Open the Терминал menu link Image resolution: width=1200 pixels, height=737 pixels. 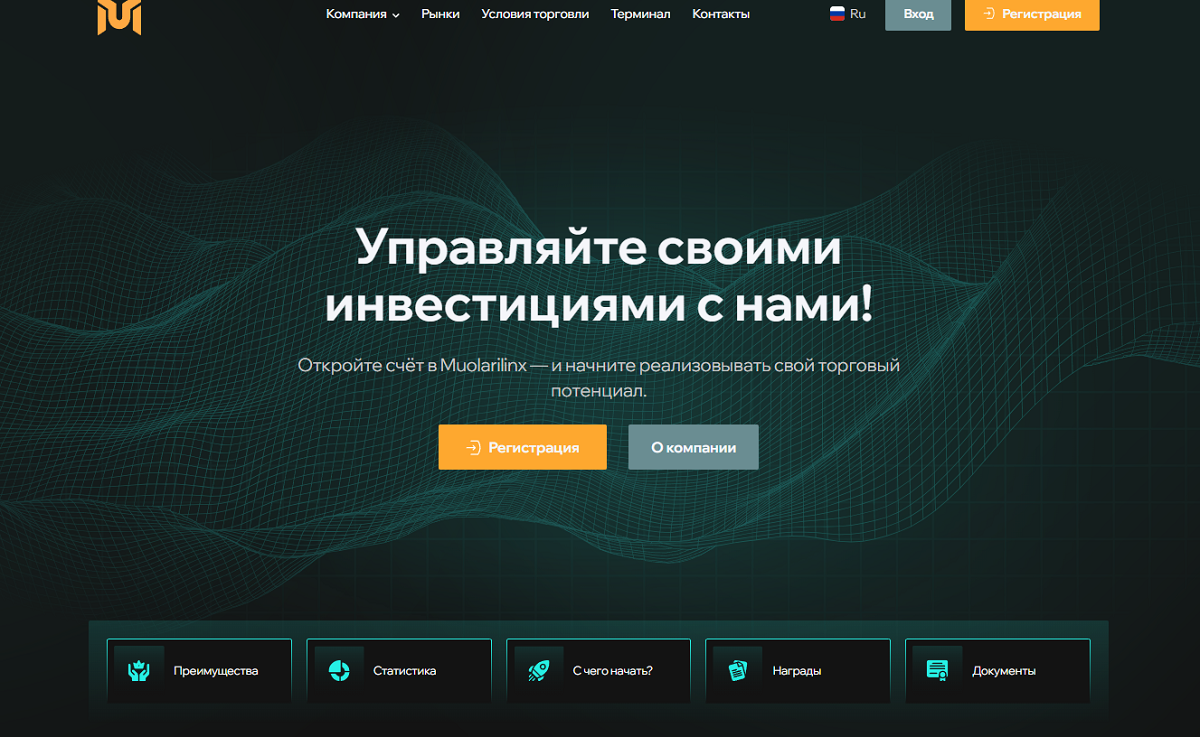[x=640, y=14]
